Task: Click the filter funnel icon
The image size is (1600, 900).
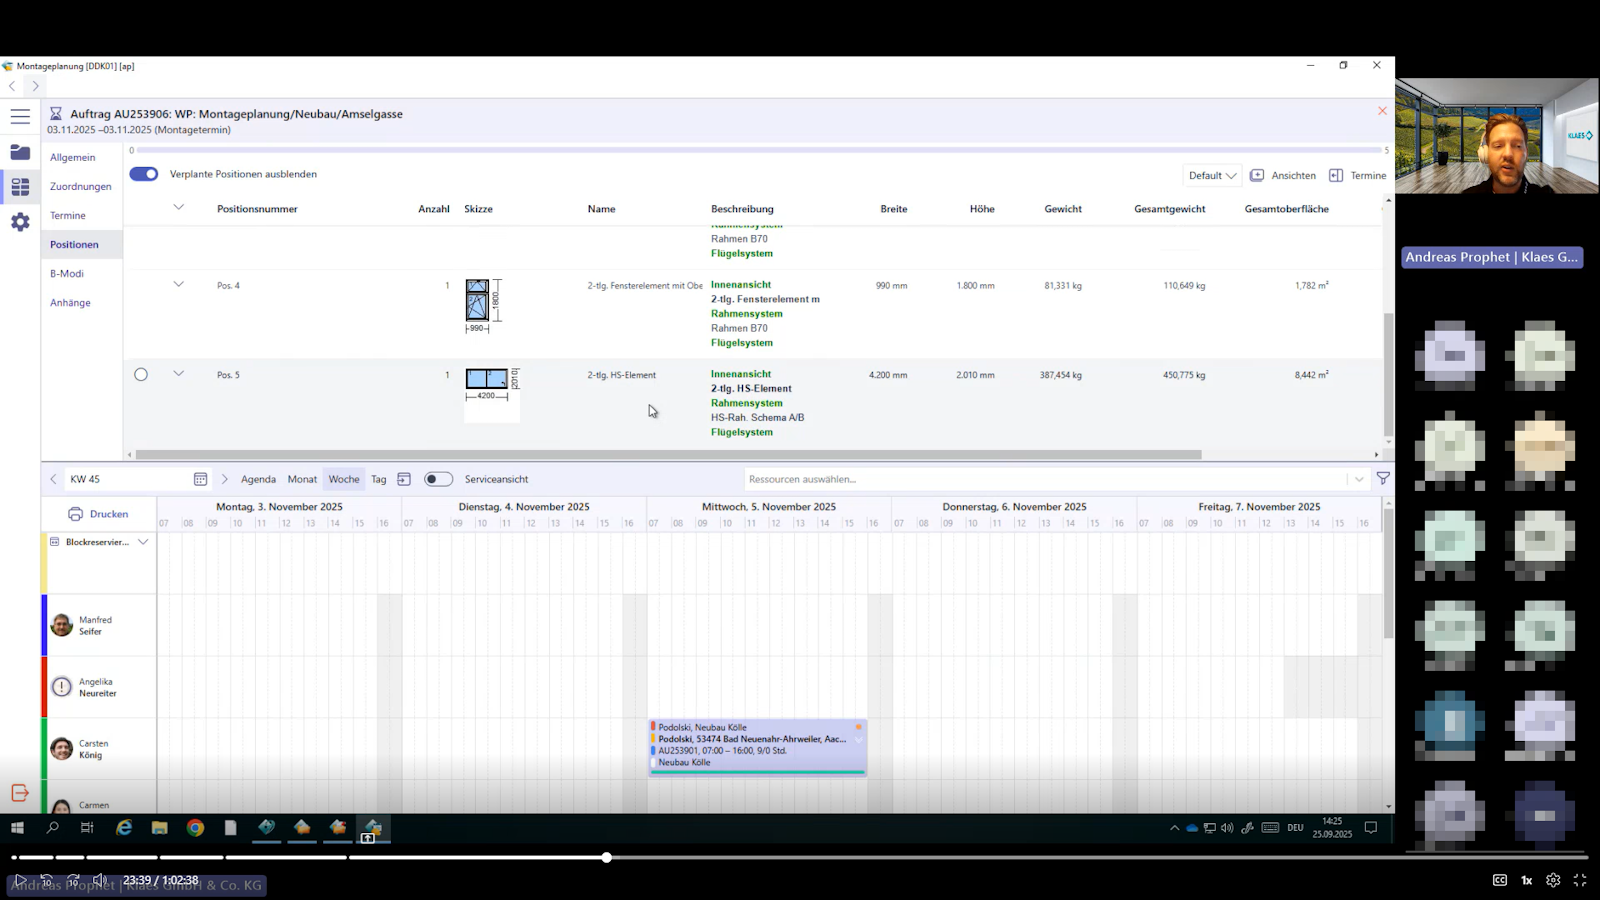Action: [1383, 479]
